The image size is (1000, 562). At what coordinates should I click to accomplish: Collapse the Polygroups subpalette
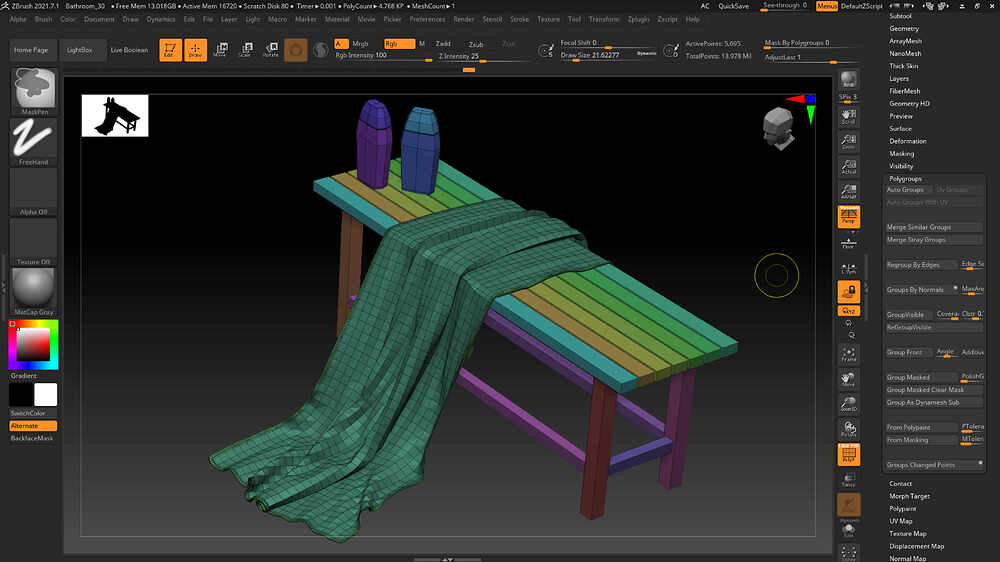(905, 179)
